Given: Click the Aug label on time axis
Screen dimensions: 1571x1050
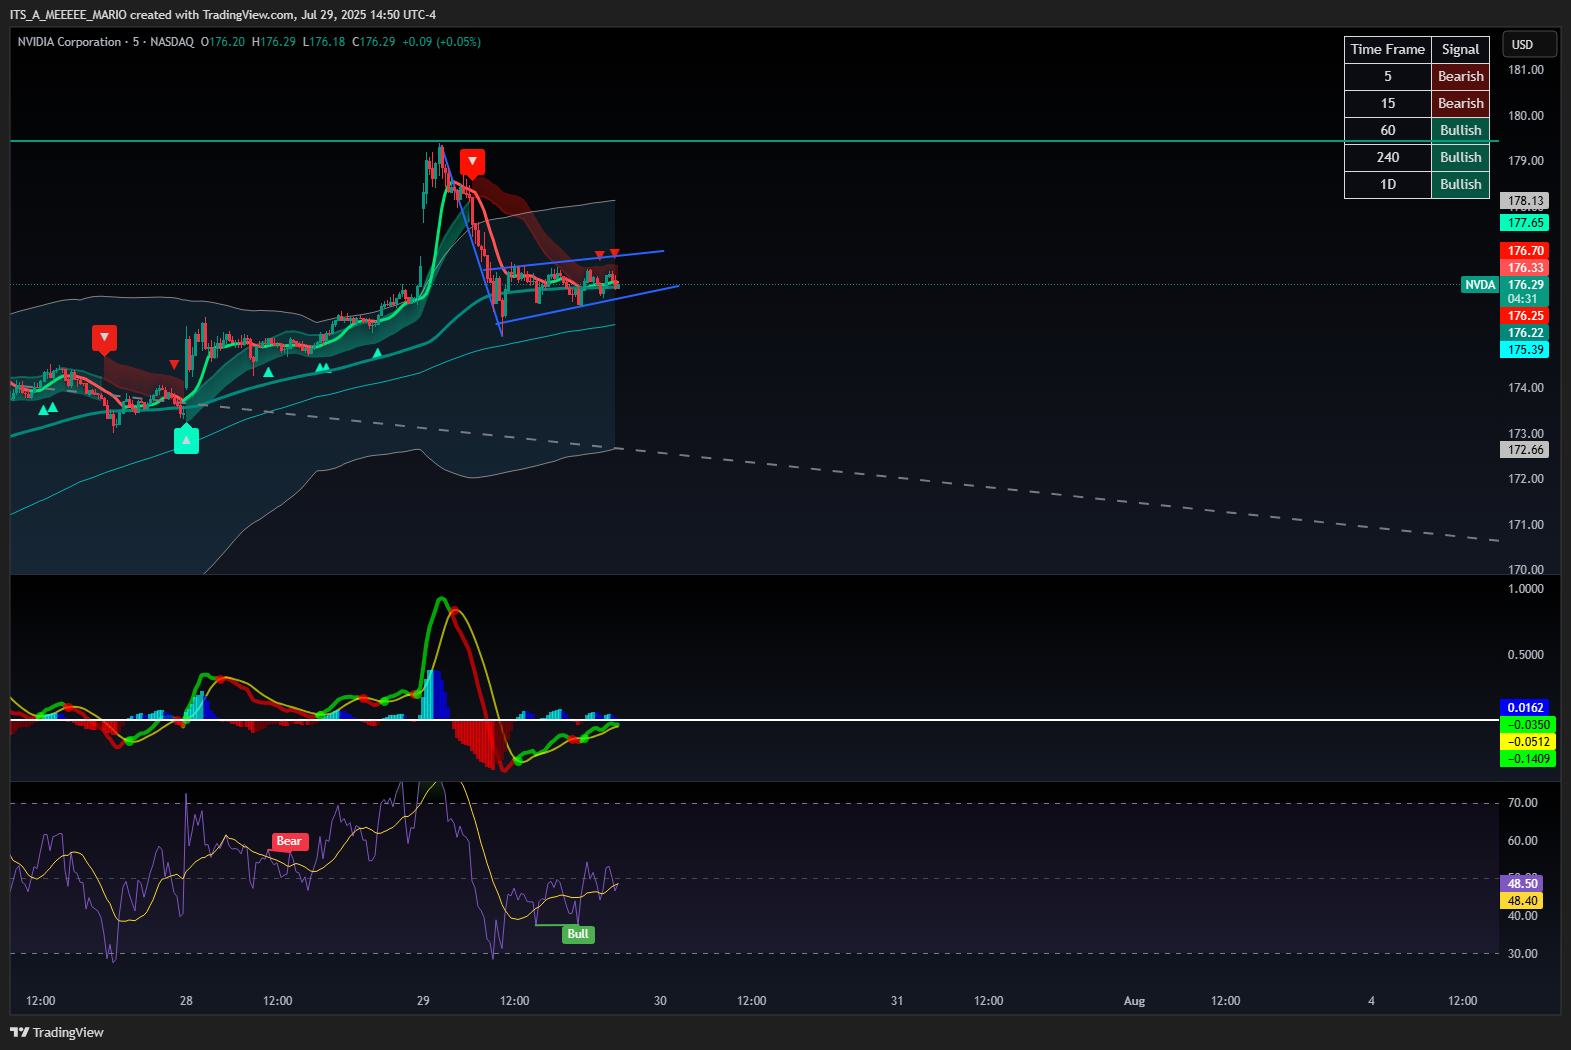Looking at the screenshot, I should [1134, 1001].
